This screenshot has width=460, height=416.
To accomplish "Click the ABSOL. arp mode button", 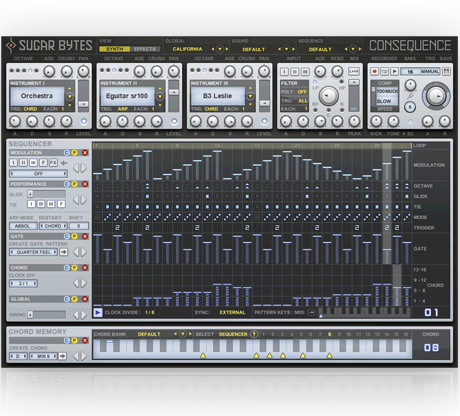I will click(23, 226).
